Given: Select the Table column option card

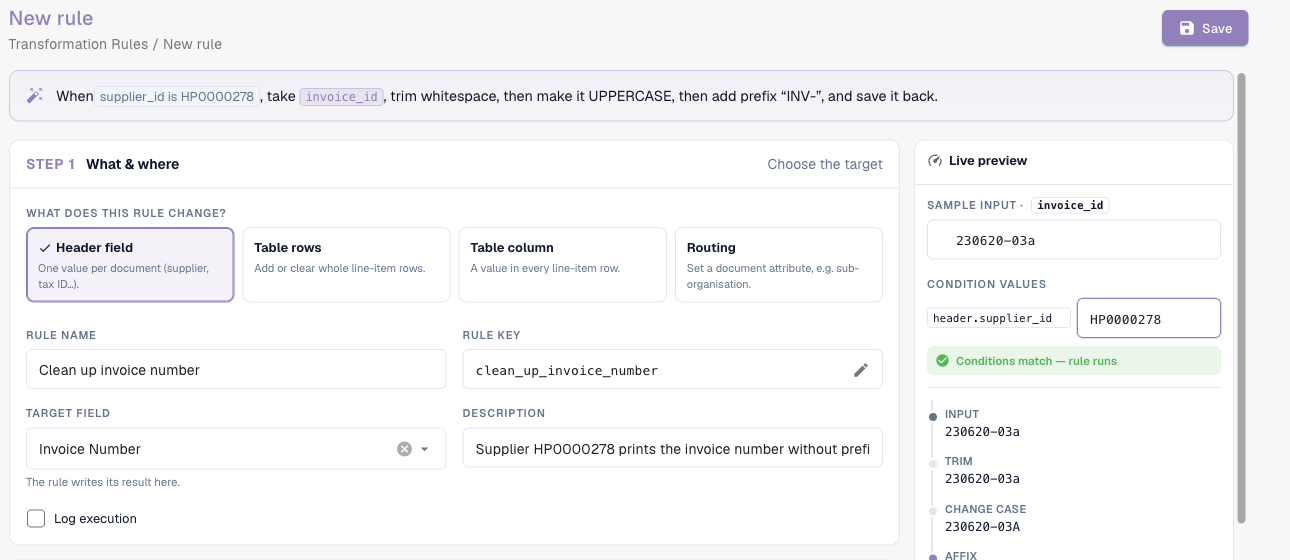Looking at the screenshot, I should click(562, 265).
